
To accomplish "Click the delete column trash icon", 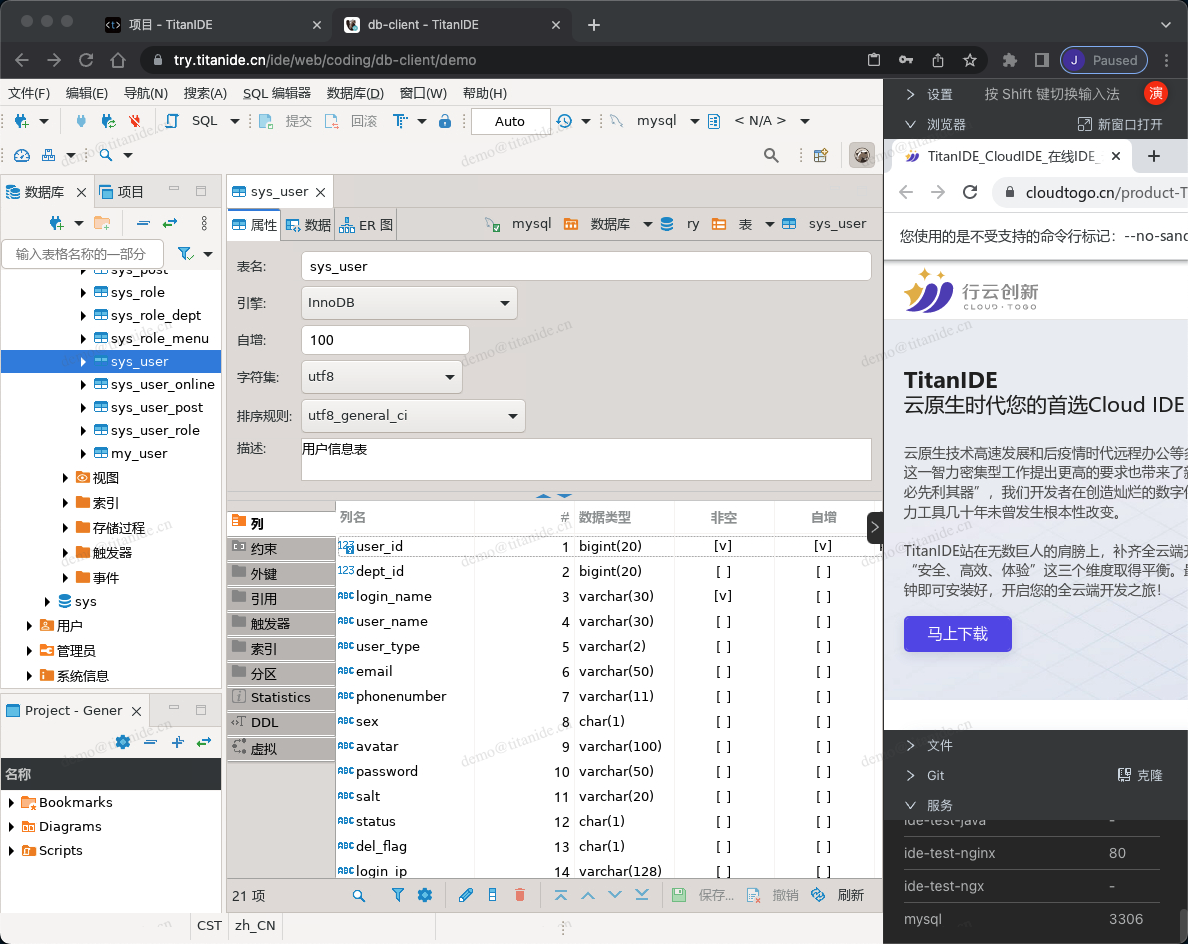I will click(519, 895).
